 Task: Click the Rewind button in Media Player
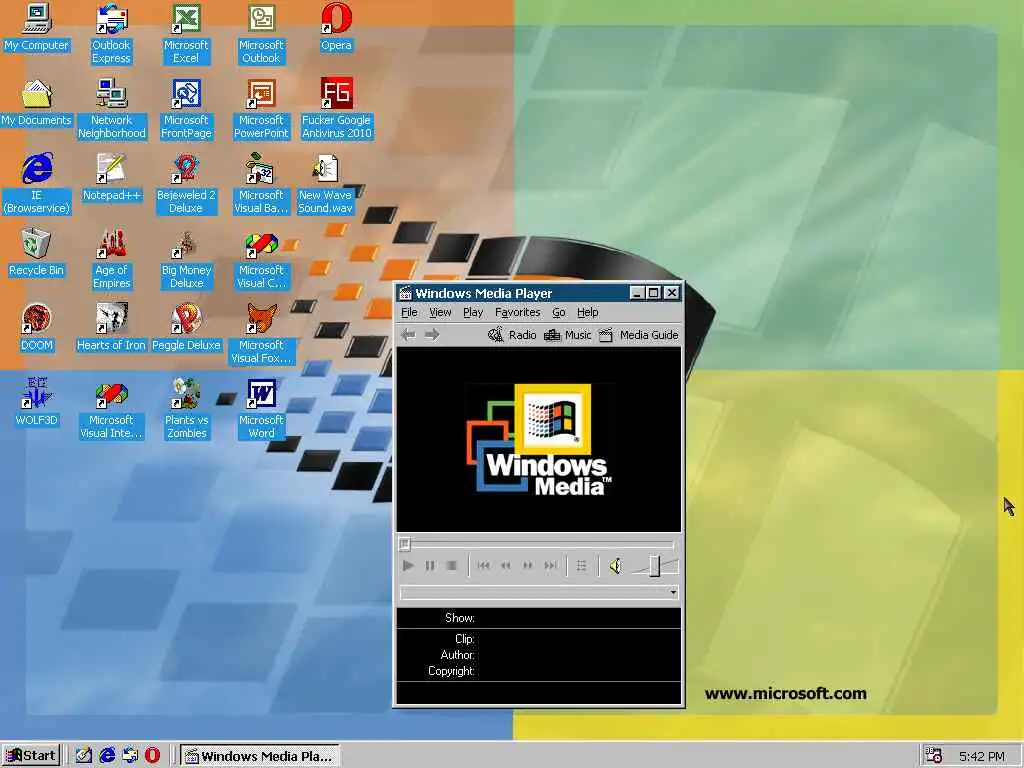[505, 566]
